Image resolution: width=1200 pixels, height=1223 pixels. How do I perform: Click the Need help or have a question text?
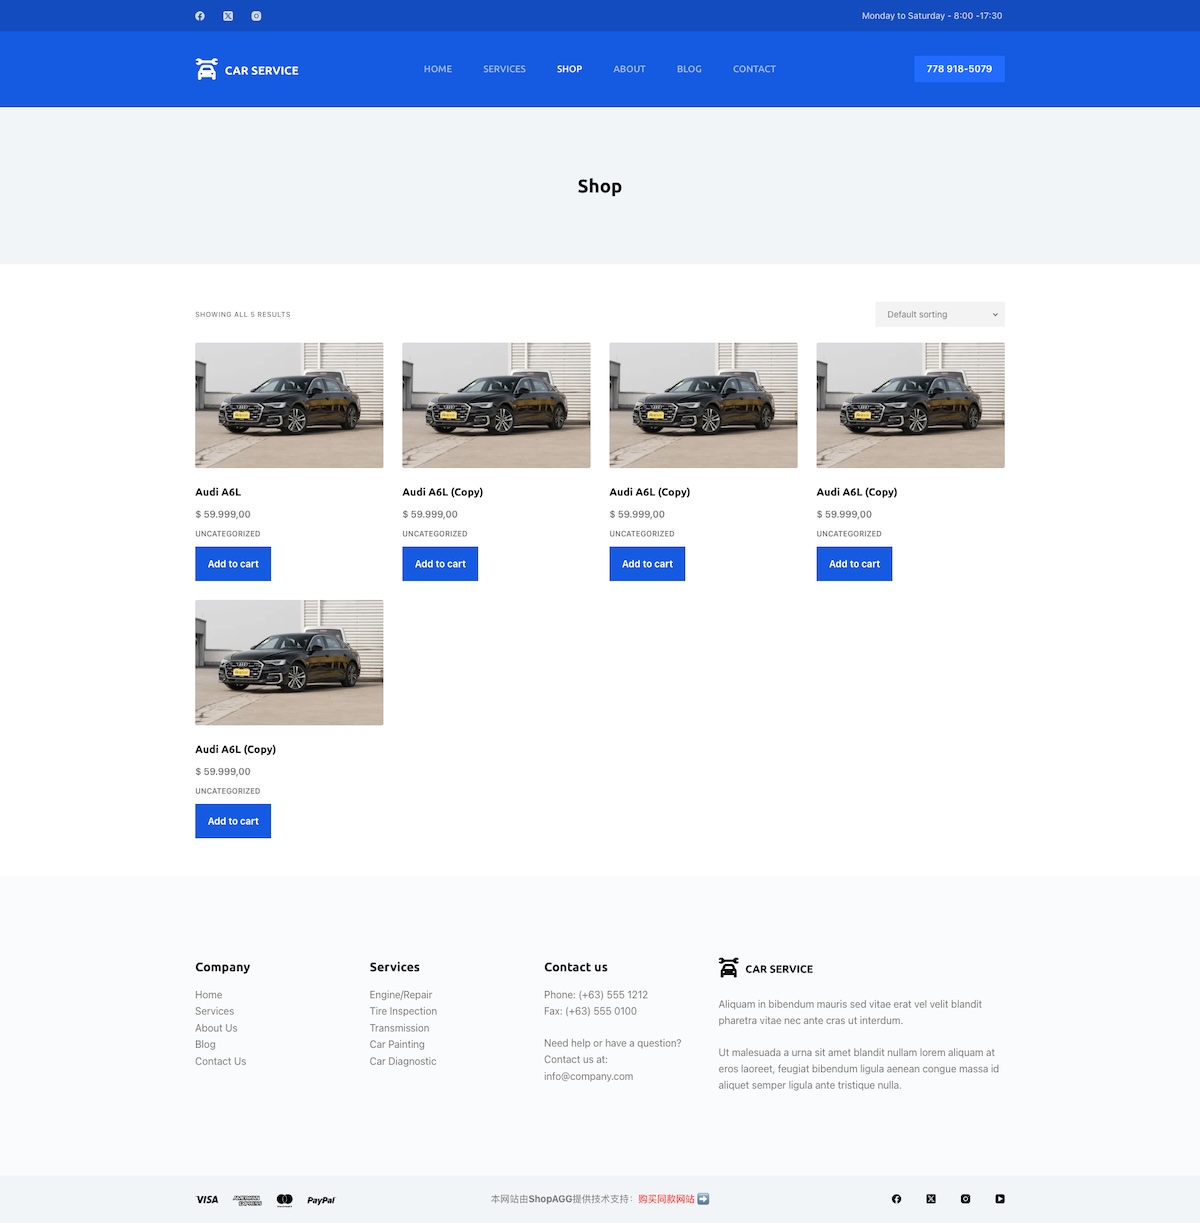click(613, 1043)
